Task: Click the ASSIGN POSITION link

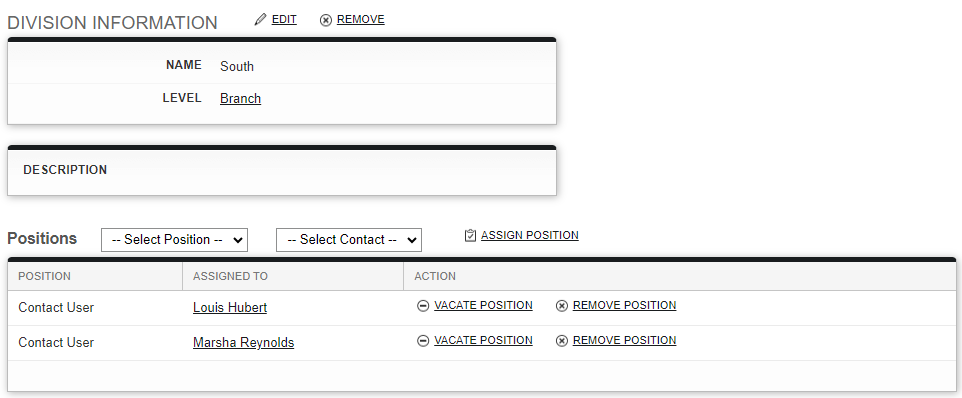Action: (529, 235)
